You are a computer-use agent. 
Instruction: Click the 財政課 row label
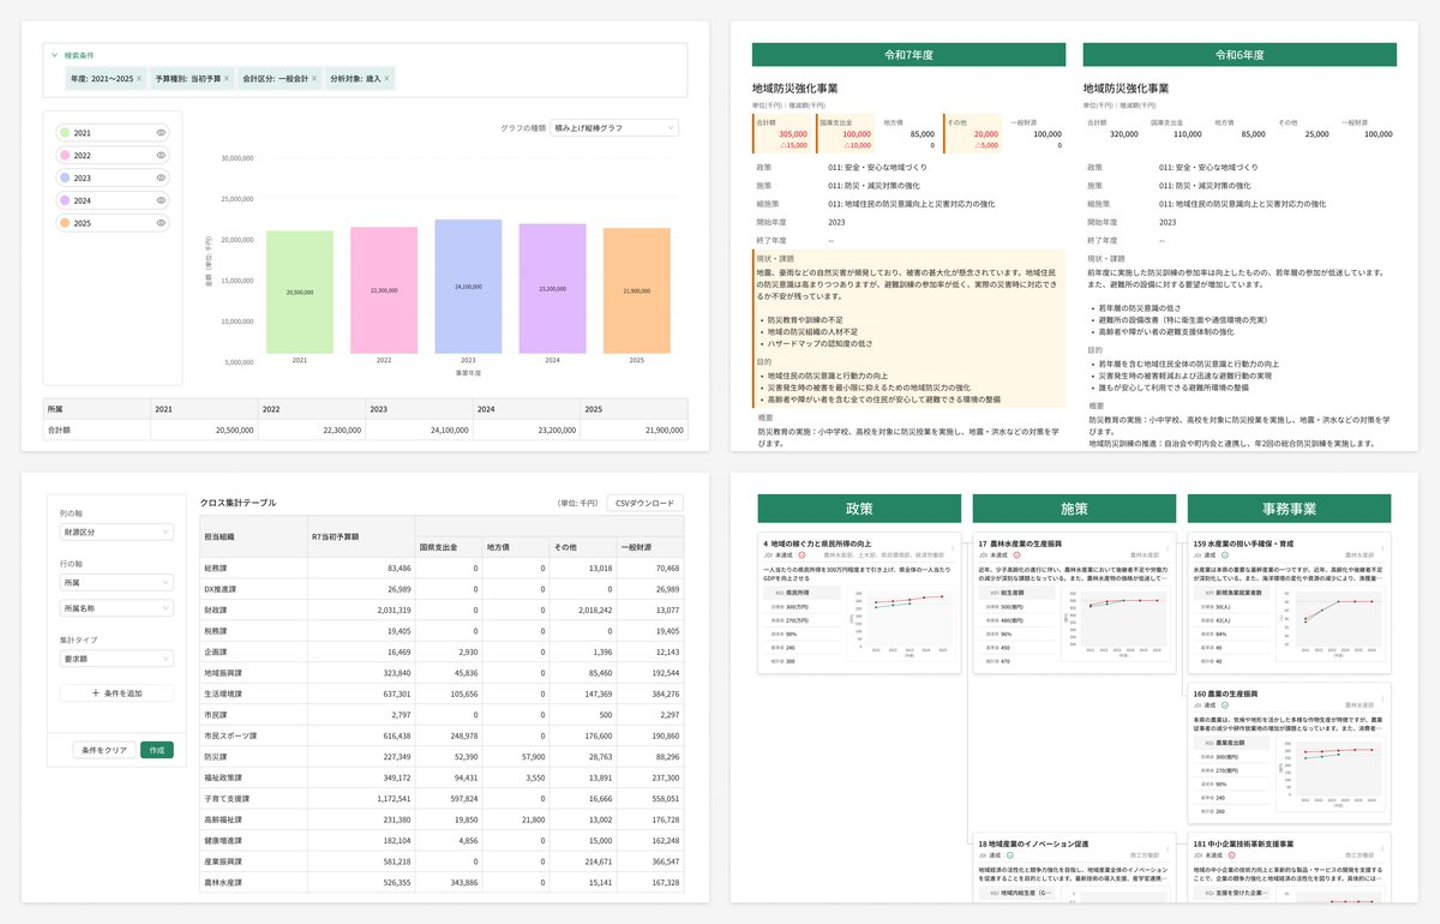216,610
